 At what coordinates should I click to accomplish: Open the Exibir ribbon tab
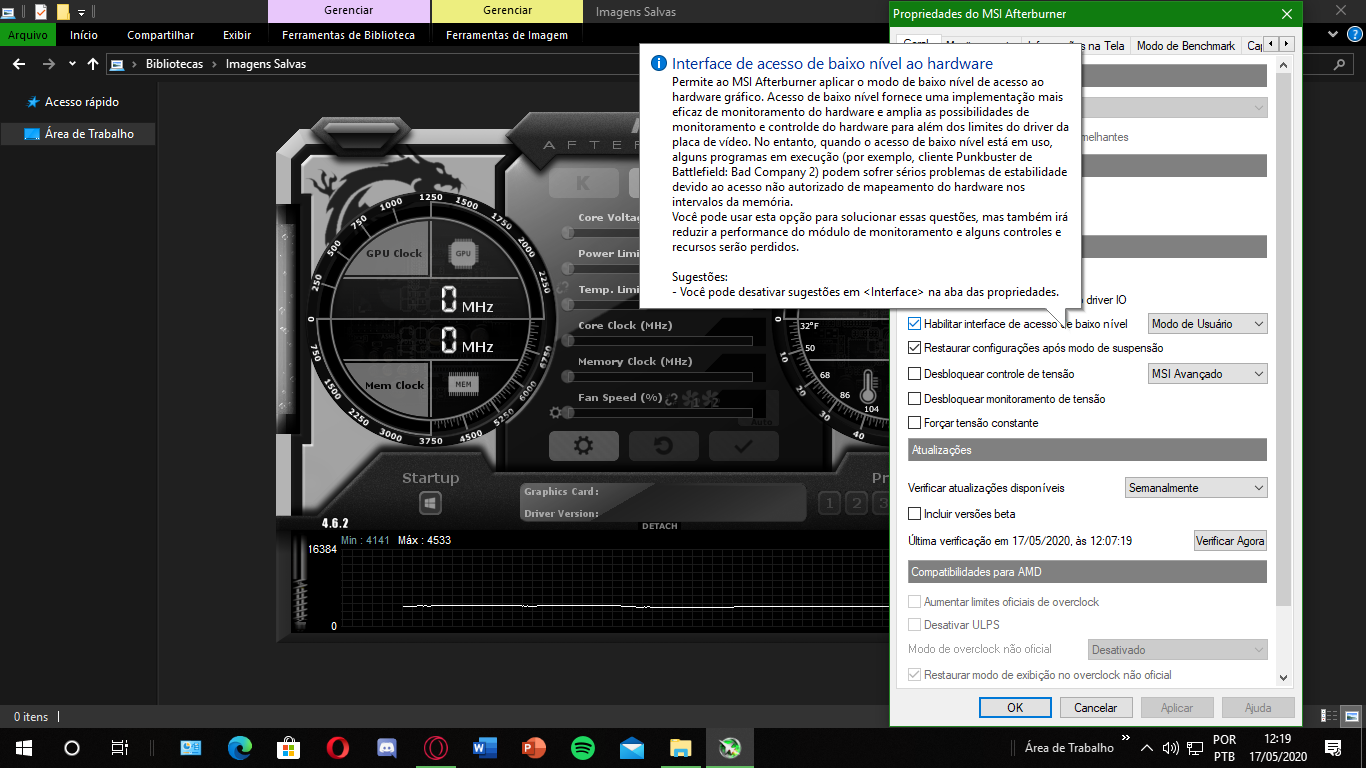(x=237, y=35)
